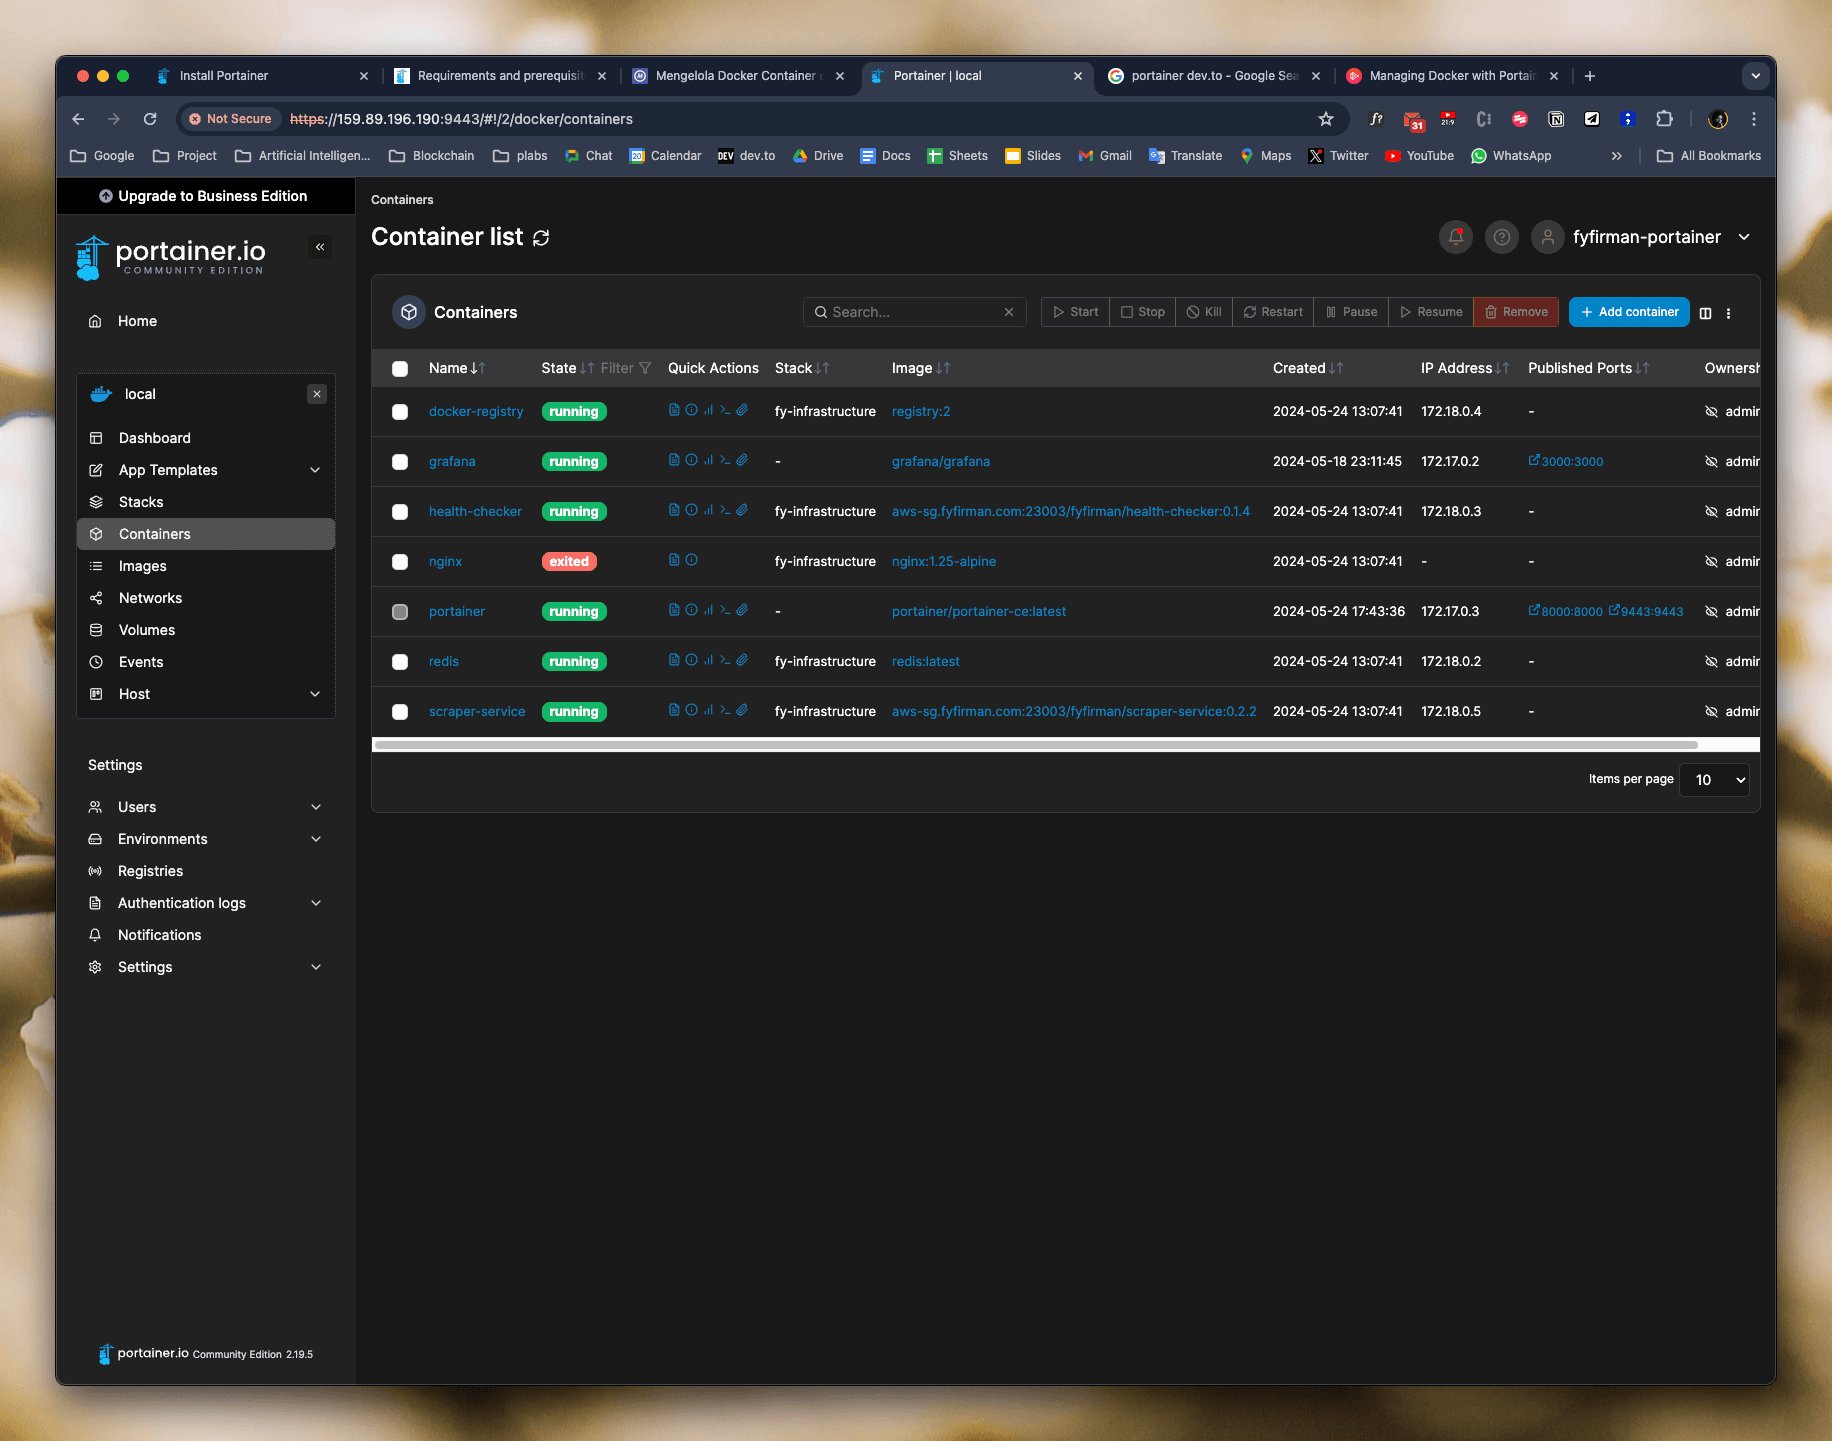The width and height of the screenshot is (1832, 1441).
Task: Refresh the Container list
Action: coord(541,237)
